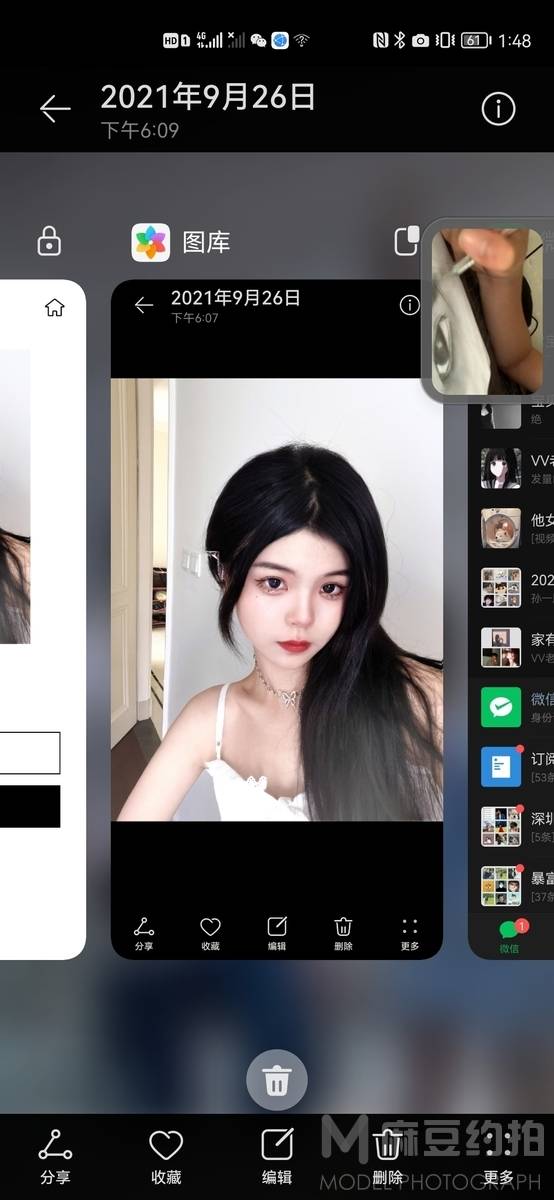Go back using the top-left arrow
This screenshot has height=1200, width=554.
[x=55, y=108]
